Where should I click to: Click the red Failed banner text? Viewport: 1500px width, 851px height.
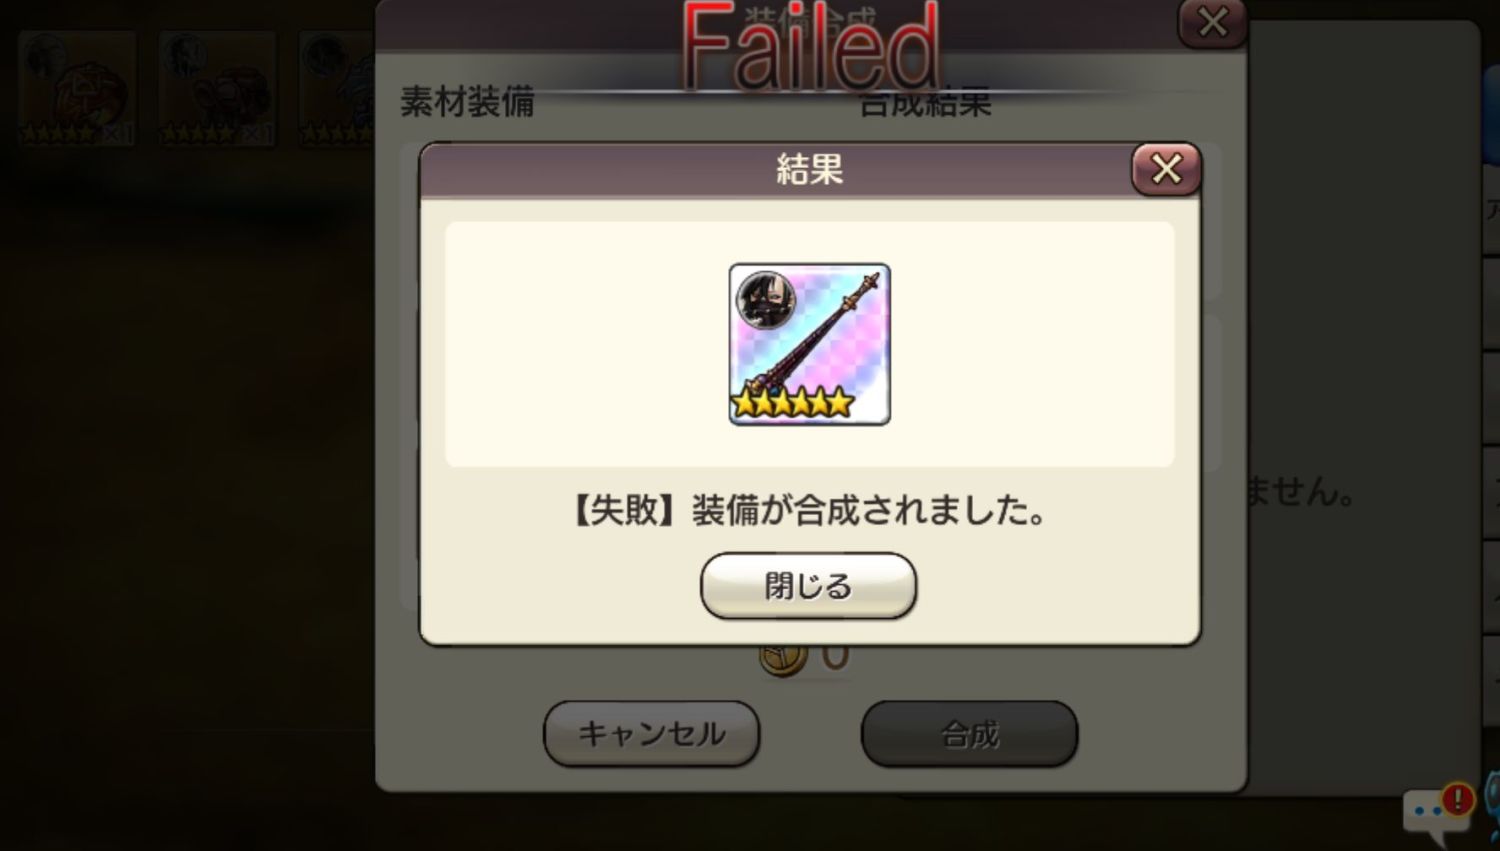pos(811,47)
